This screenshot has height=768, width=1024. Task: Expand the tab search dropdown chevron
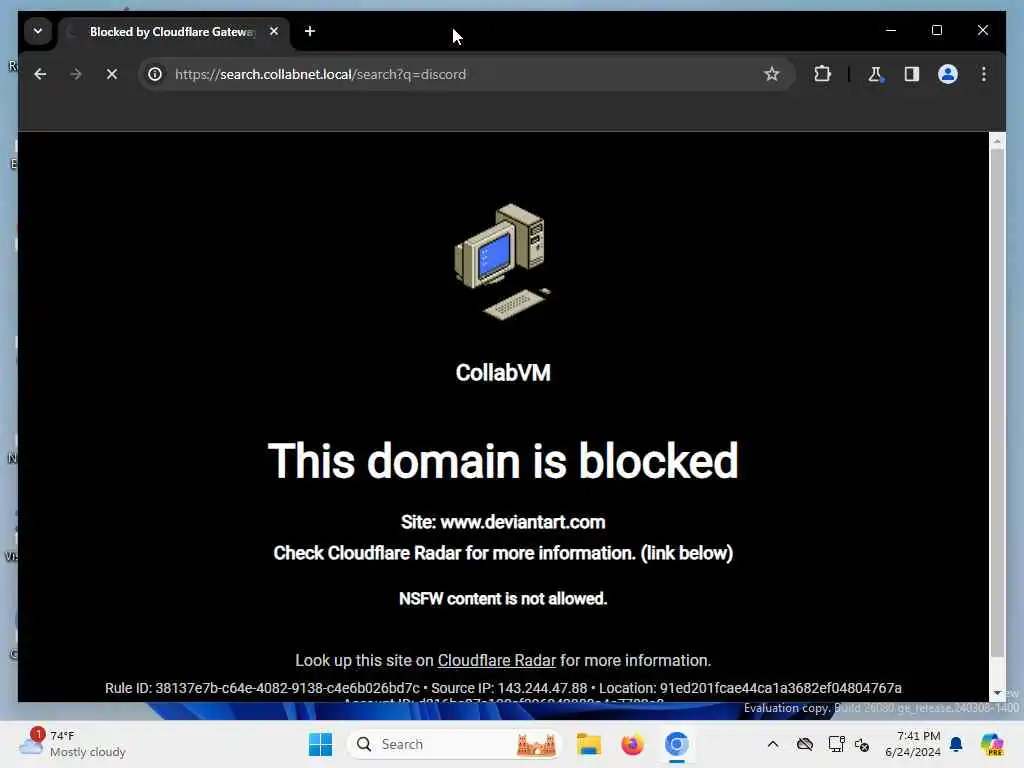point(38,31)
